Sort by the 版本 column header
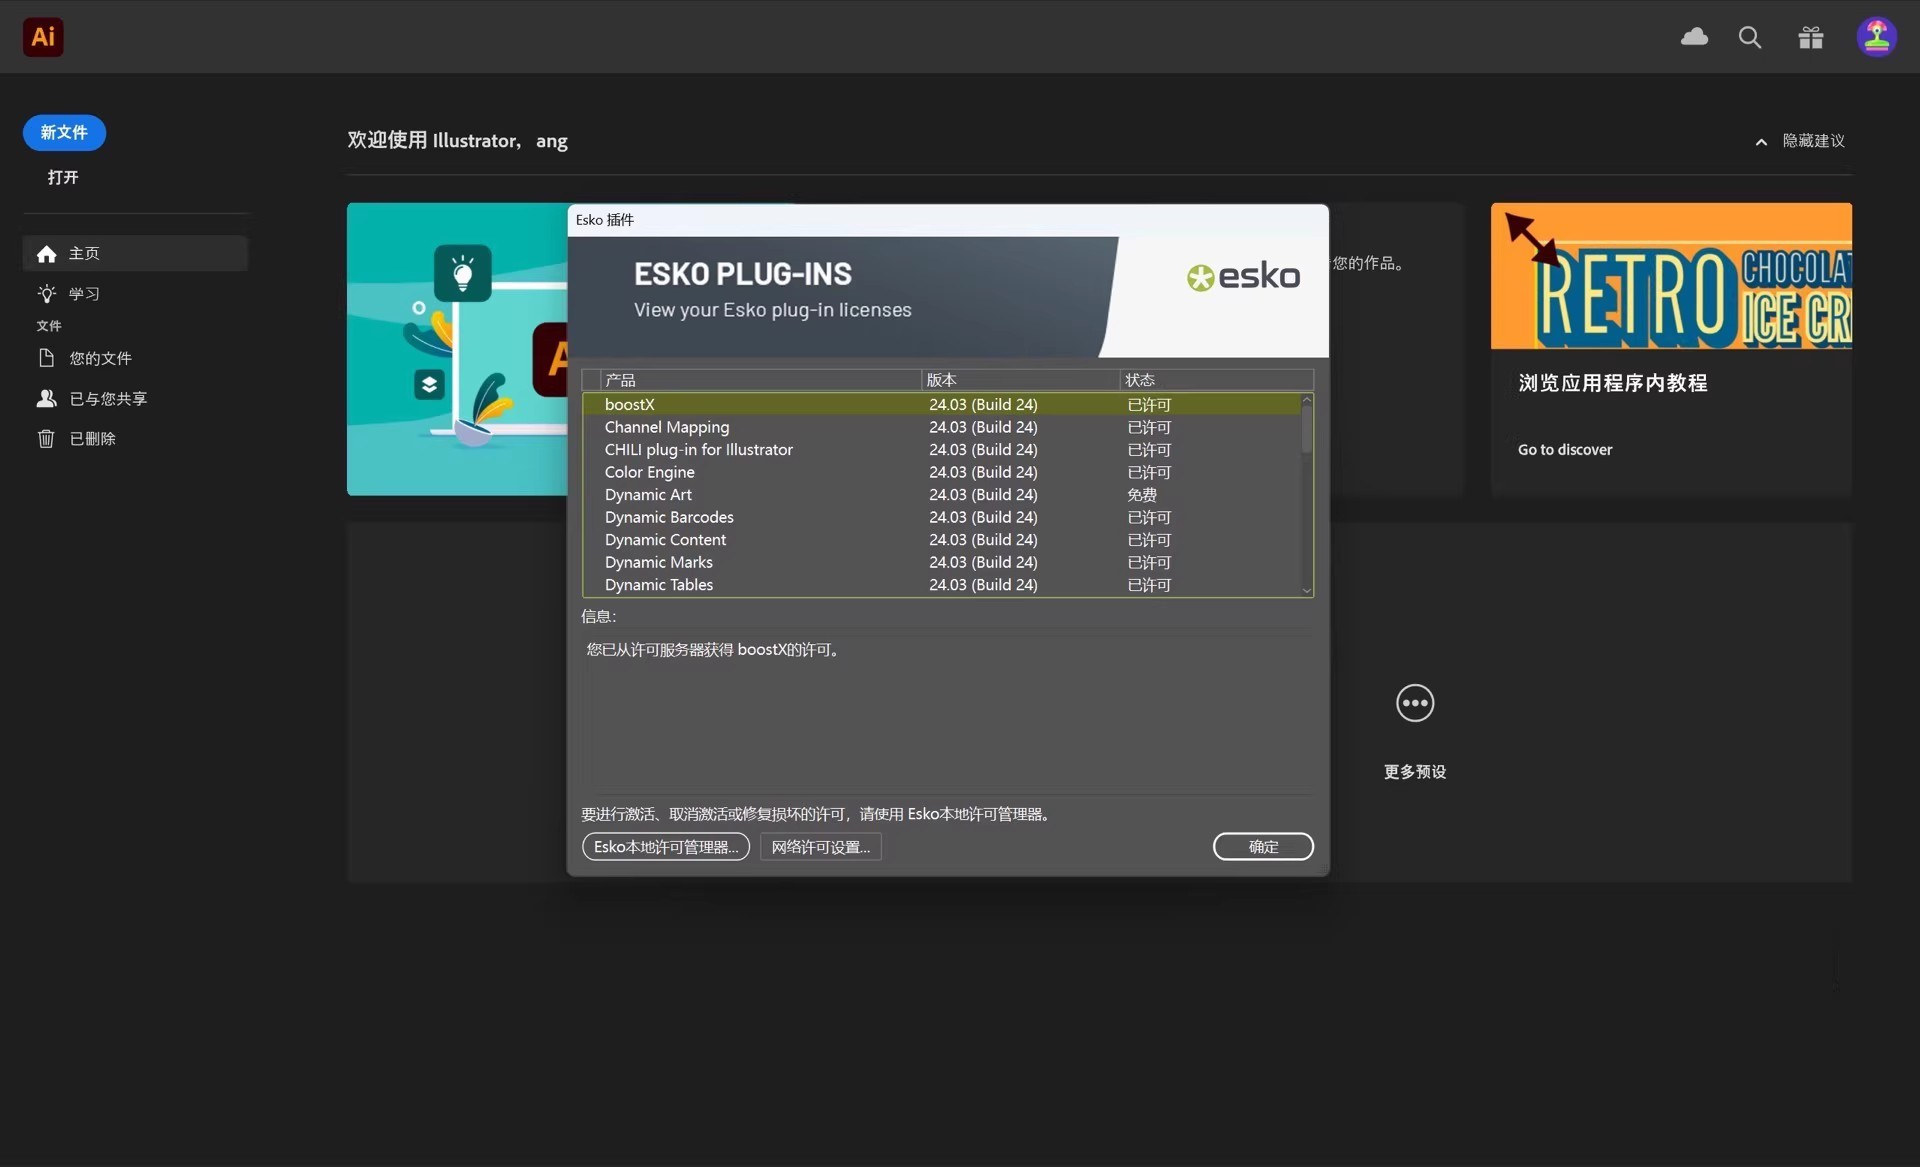Image resolution: width=1920 pixels, height=1167 pixels. (1020, 380)
